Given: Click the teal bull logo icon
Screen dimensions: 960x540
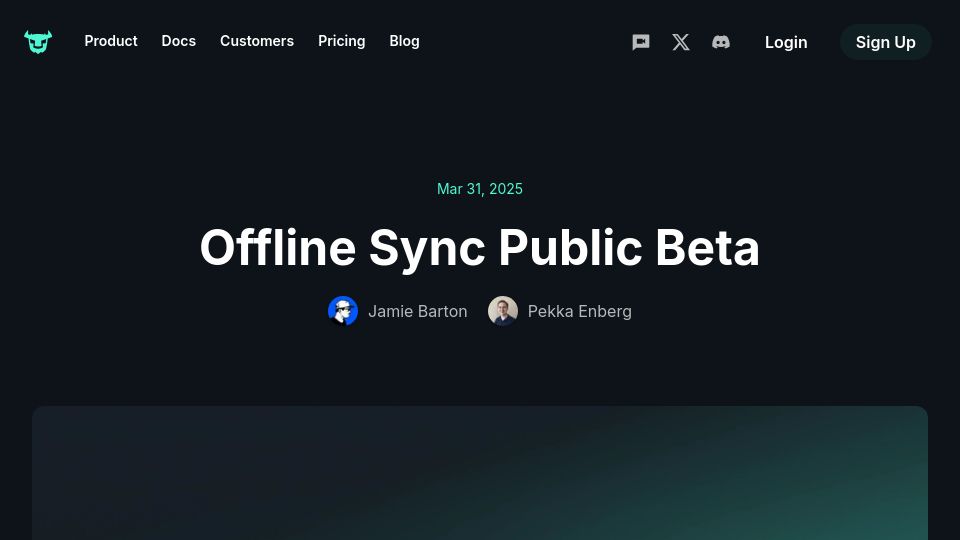Looking at the screenshot, I should tap(38, 42).
